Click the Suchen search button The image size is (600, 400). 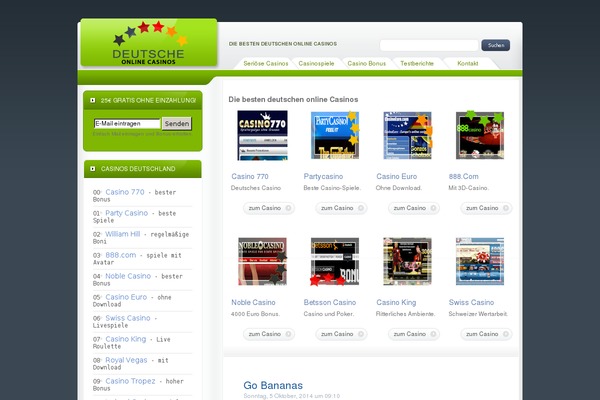pyautogui.click(x=496, y=45)
